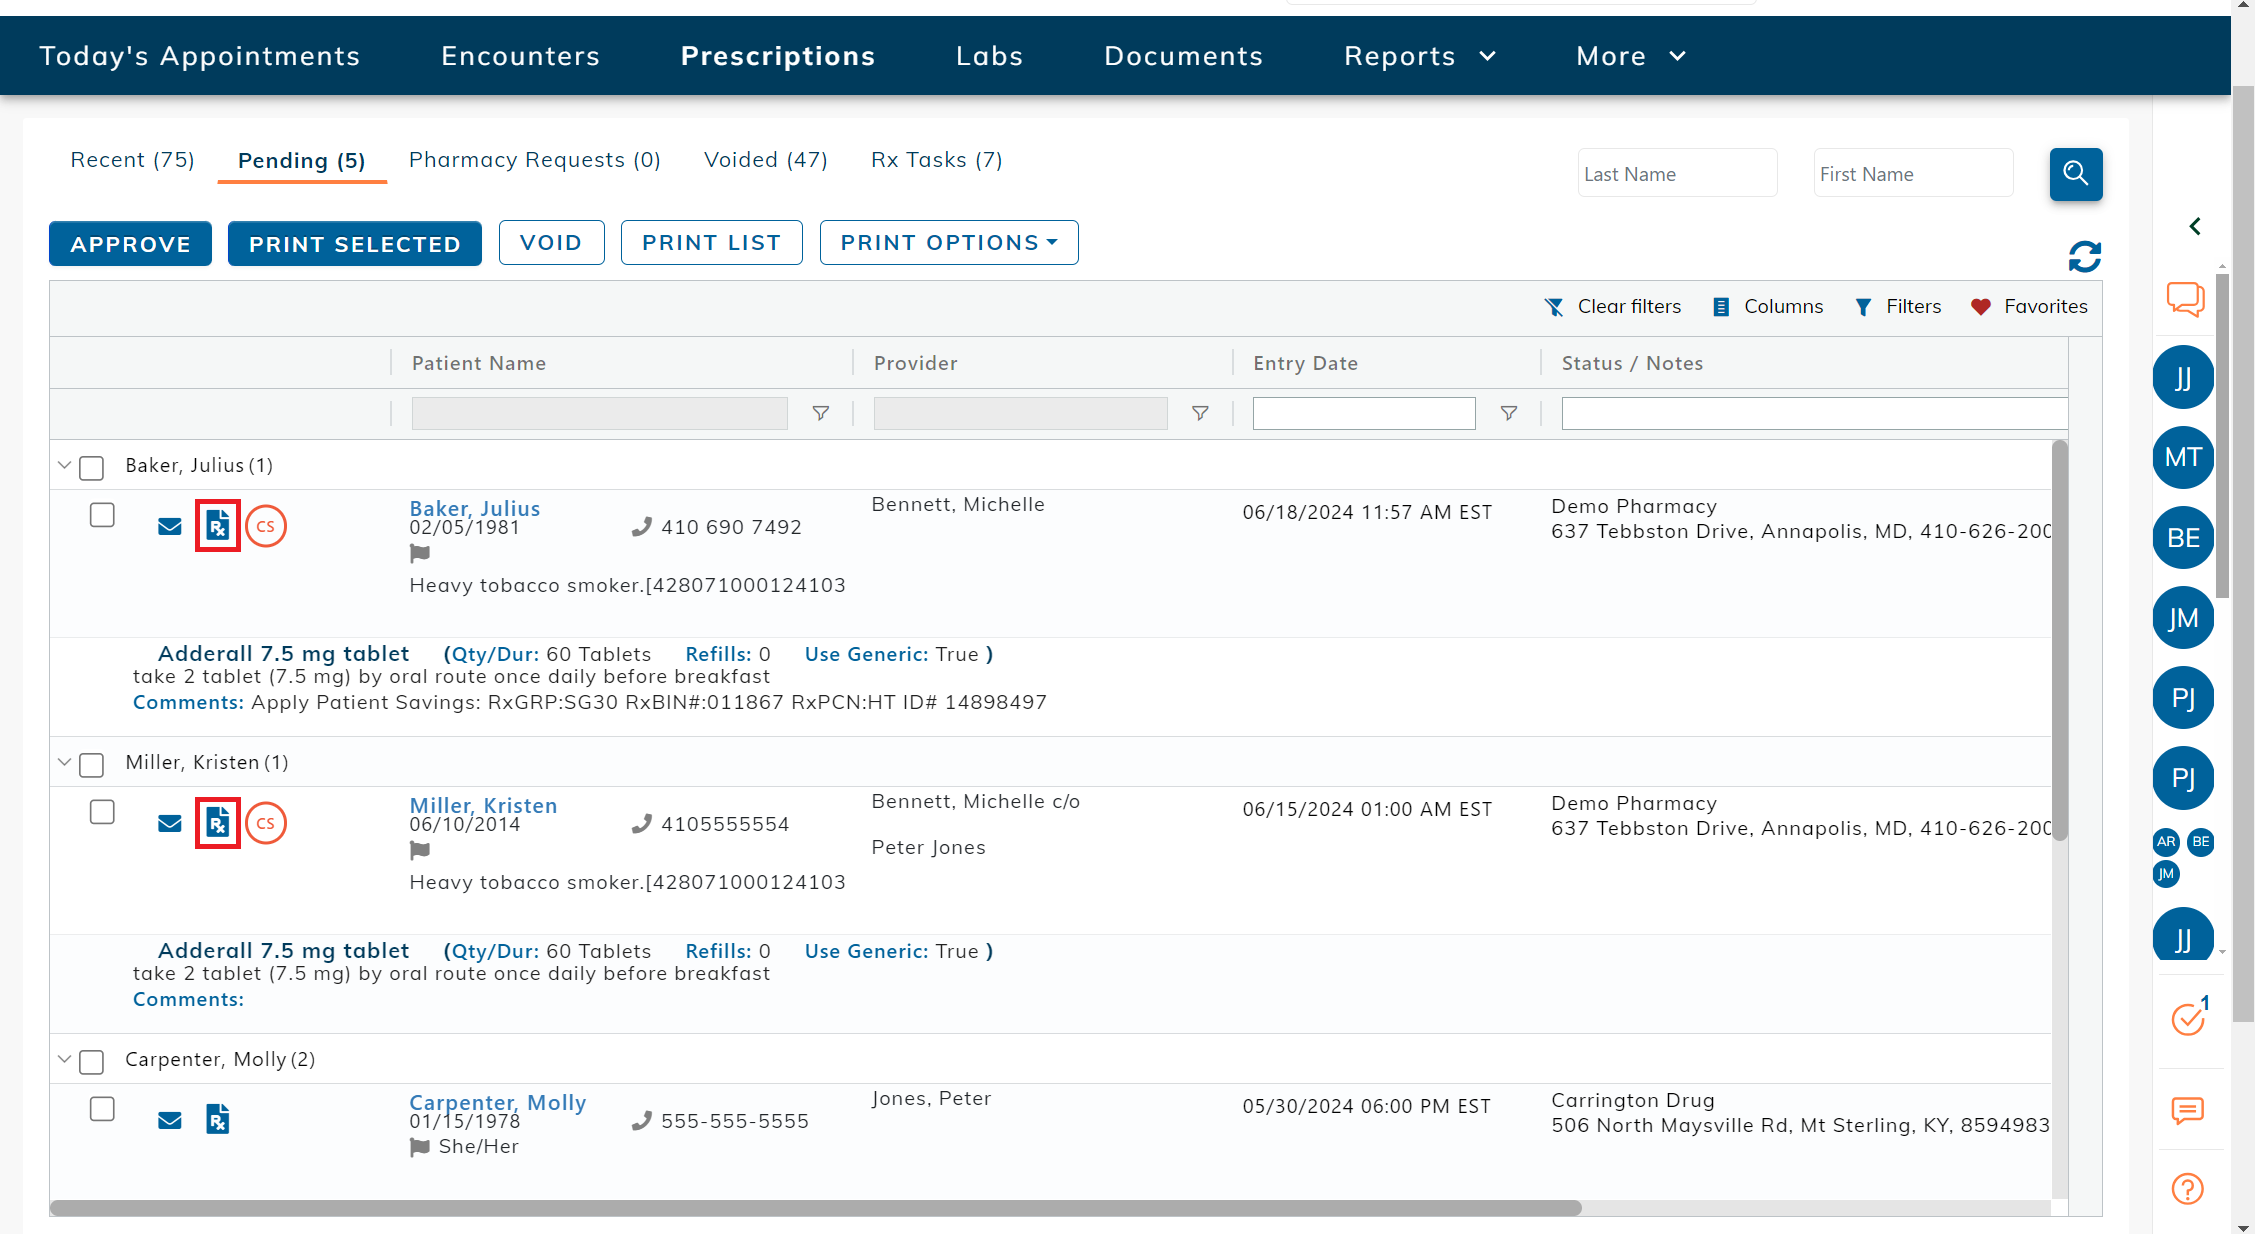Go to Today's Appointments
2255x1234 pixels.
[x=200, y=56]
